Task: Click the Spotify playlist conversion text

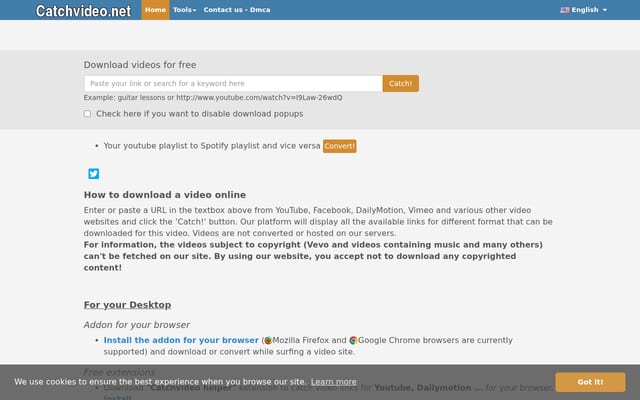Action: click(x=212, y=146)
